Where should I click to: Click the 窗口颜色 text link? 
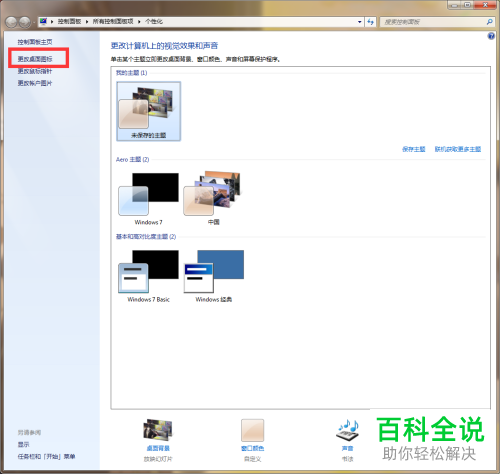click(x=252, y=448)
